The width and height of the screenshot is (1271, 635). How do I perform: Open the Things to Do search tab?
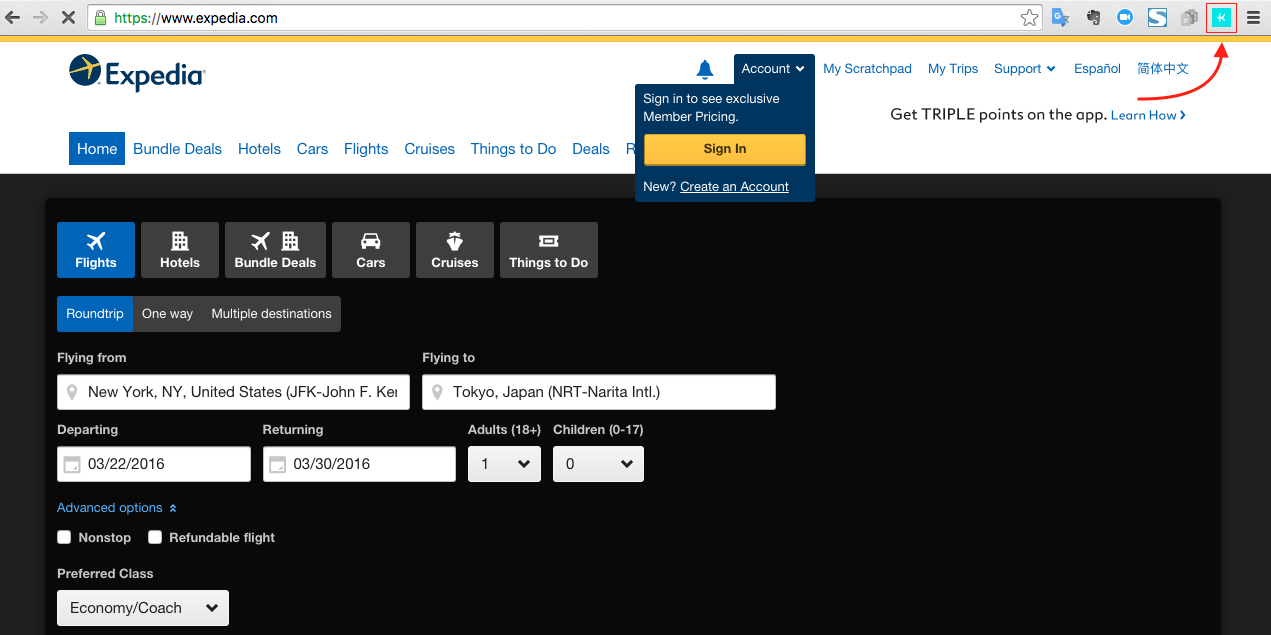pos(549,250)
